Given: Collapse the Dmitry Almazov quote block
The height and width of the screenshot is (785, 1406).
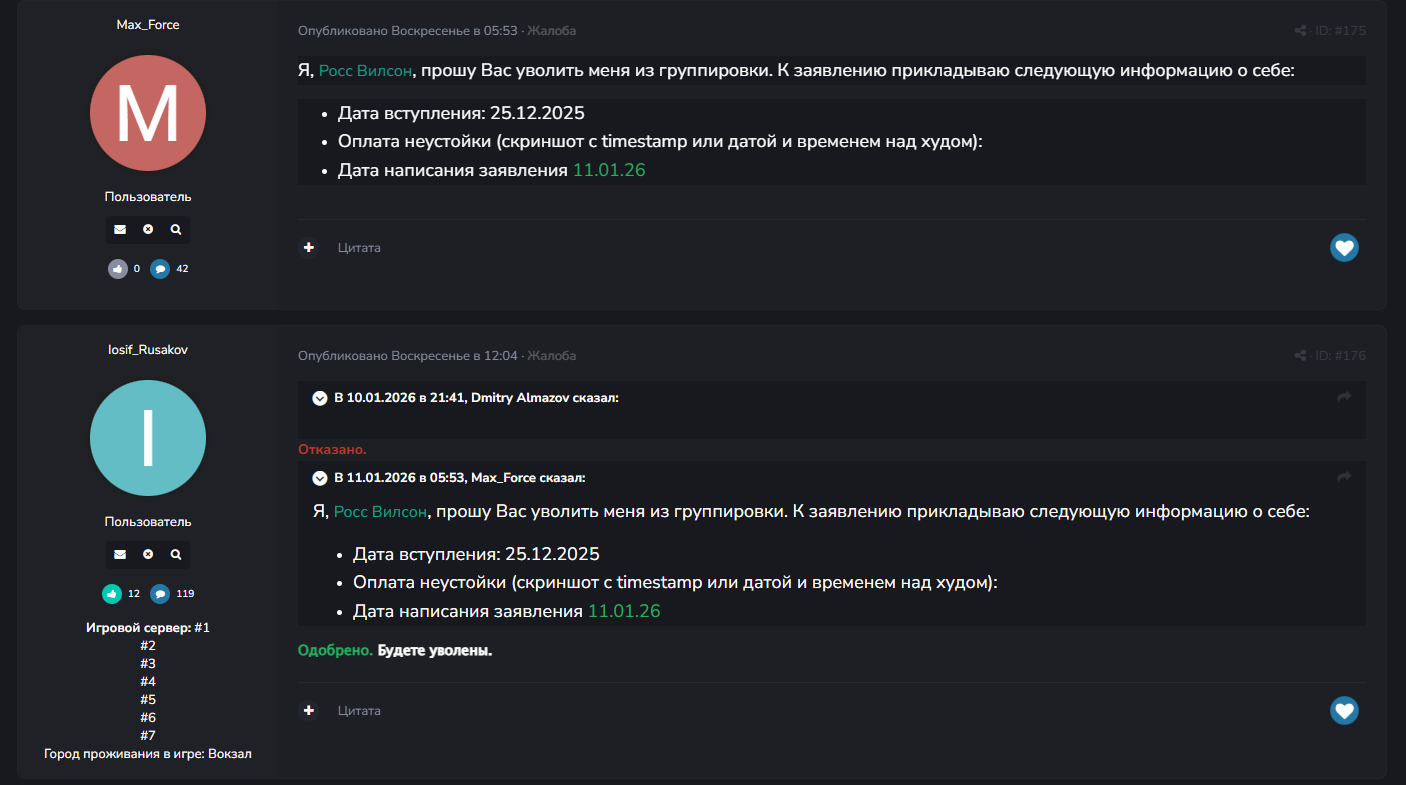Looking at the screenshot, I should click(x=320, y=398).
